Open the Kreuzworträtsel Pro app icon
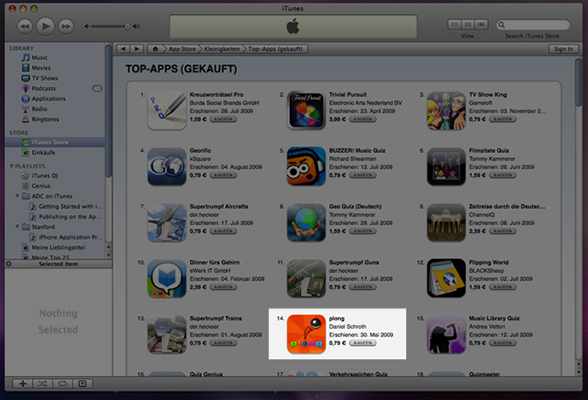The height and width of the screenshot is (400, 588). click(x=167, y=111)
